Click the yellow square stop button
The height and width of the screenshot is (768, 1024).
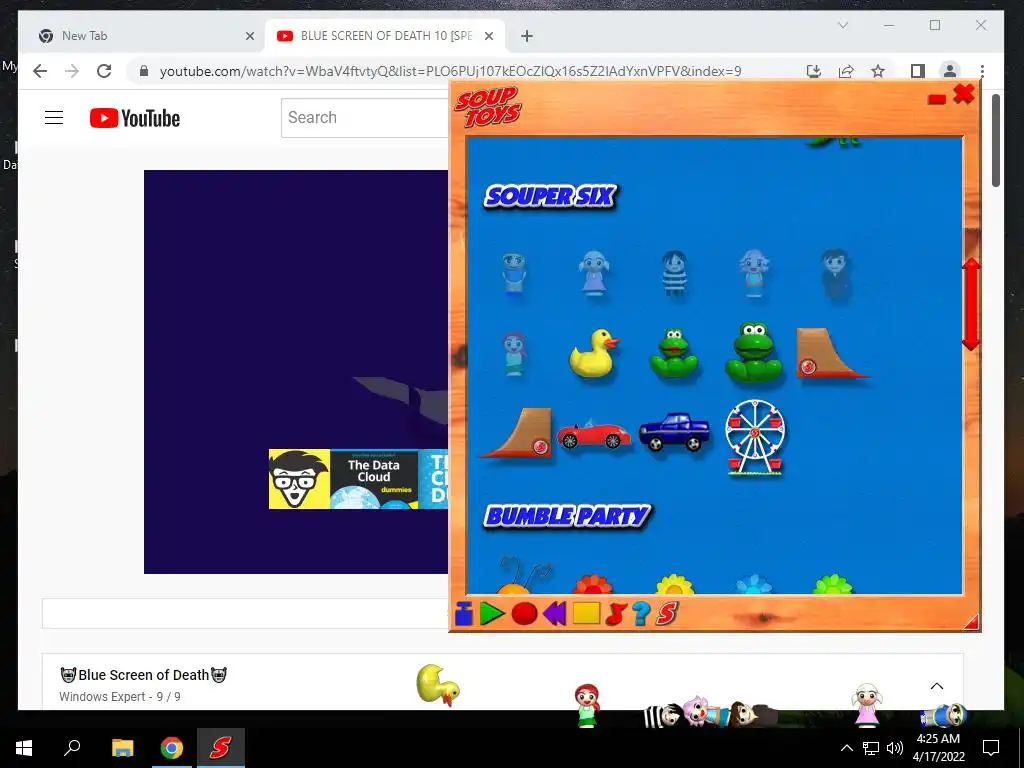tap(586, 613)
